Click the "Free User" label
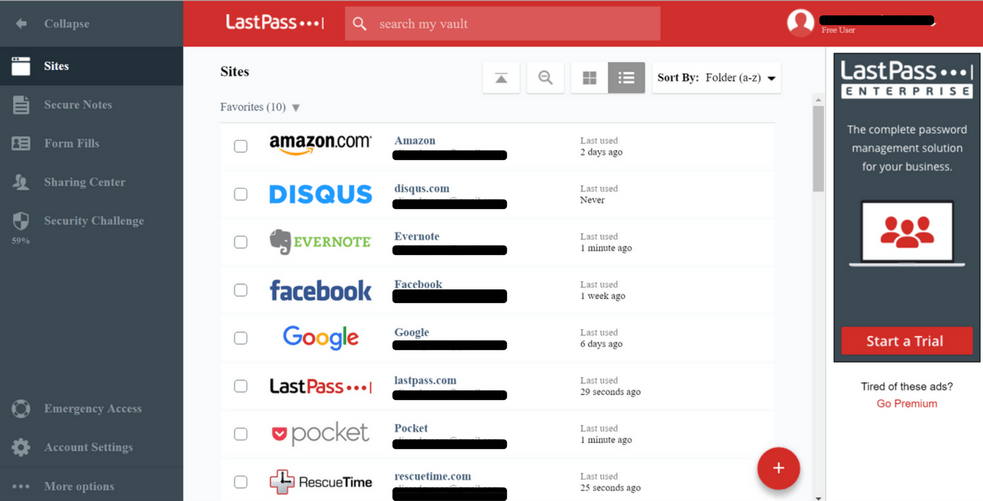983x501 pixels. click(838, 30)
